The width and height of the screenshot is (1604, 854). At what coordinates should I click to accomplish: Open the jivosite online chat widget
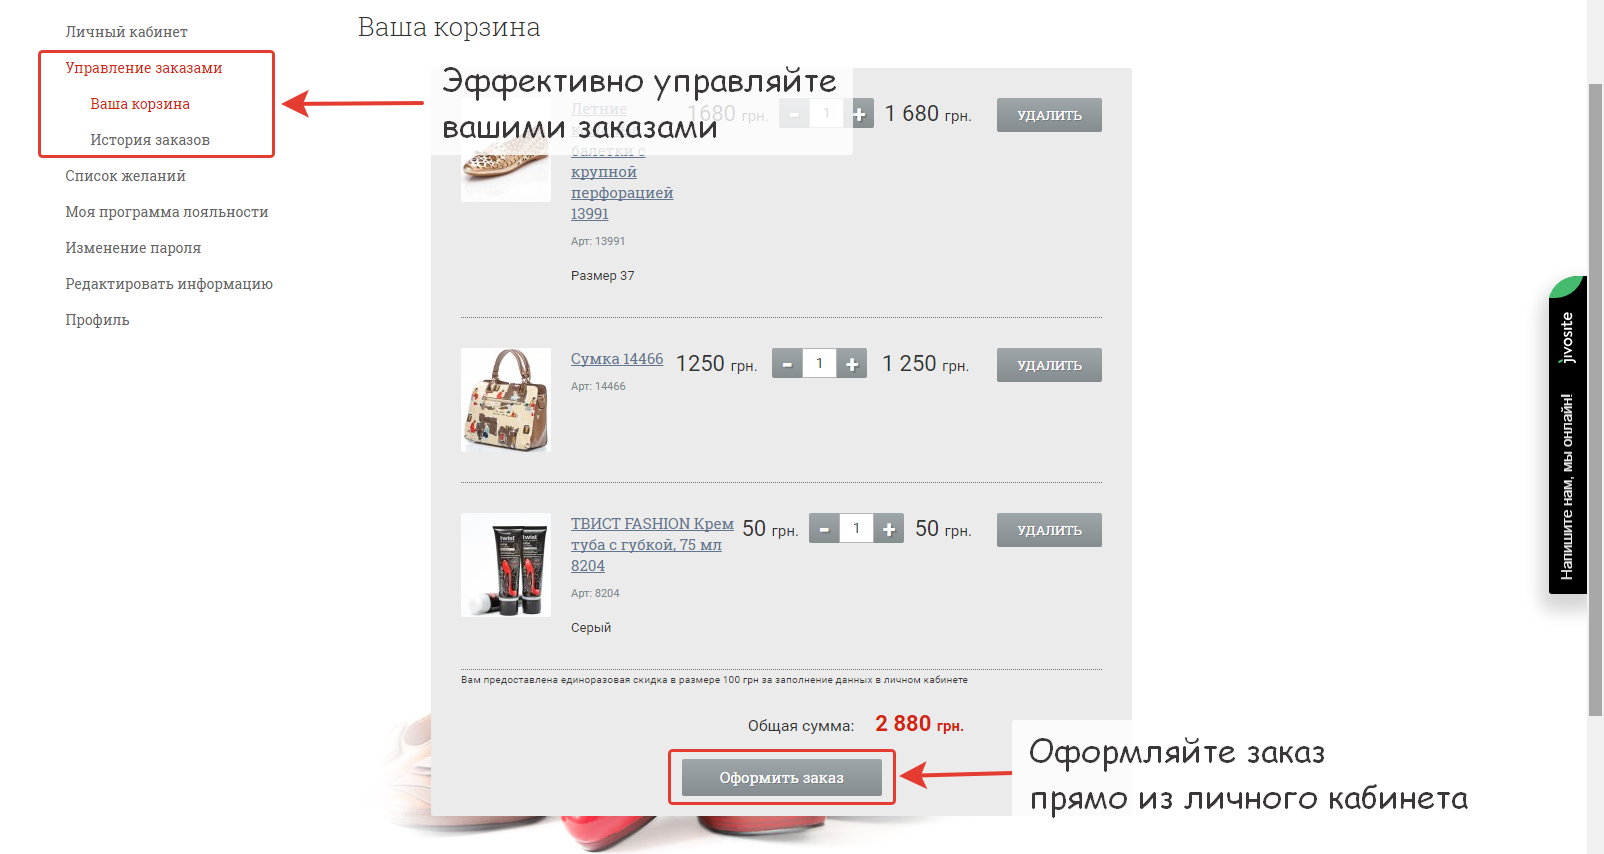tap(1568, 435)
